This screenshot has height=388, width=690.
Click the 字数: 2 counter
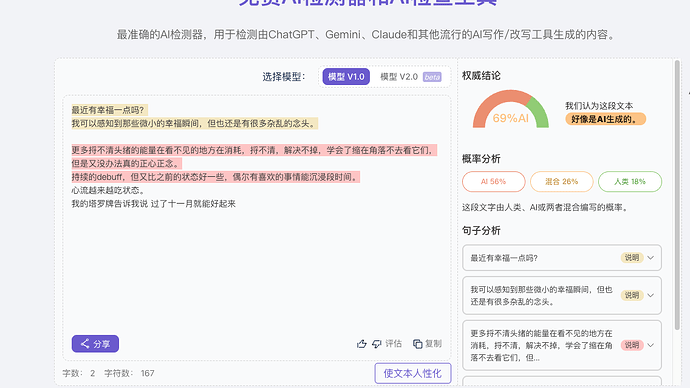point(79,373)
